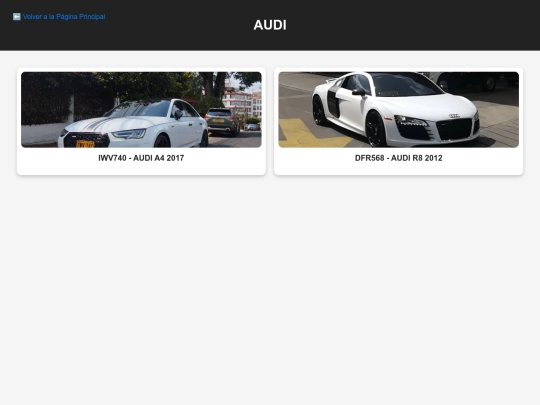This screenshot has height=405, width=540.
Task: Open the white Audi A4 photo
Action: [x=141, y=110]
